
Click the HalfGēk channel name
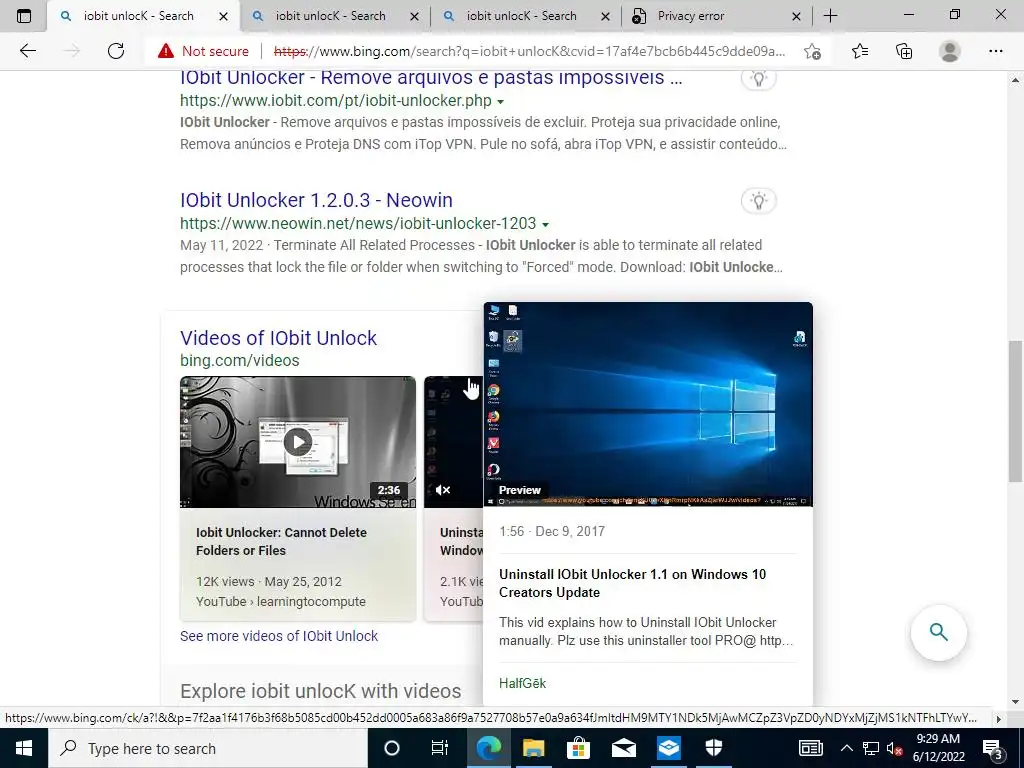click(522, 683)
